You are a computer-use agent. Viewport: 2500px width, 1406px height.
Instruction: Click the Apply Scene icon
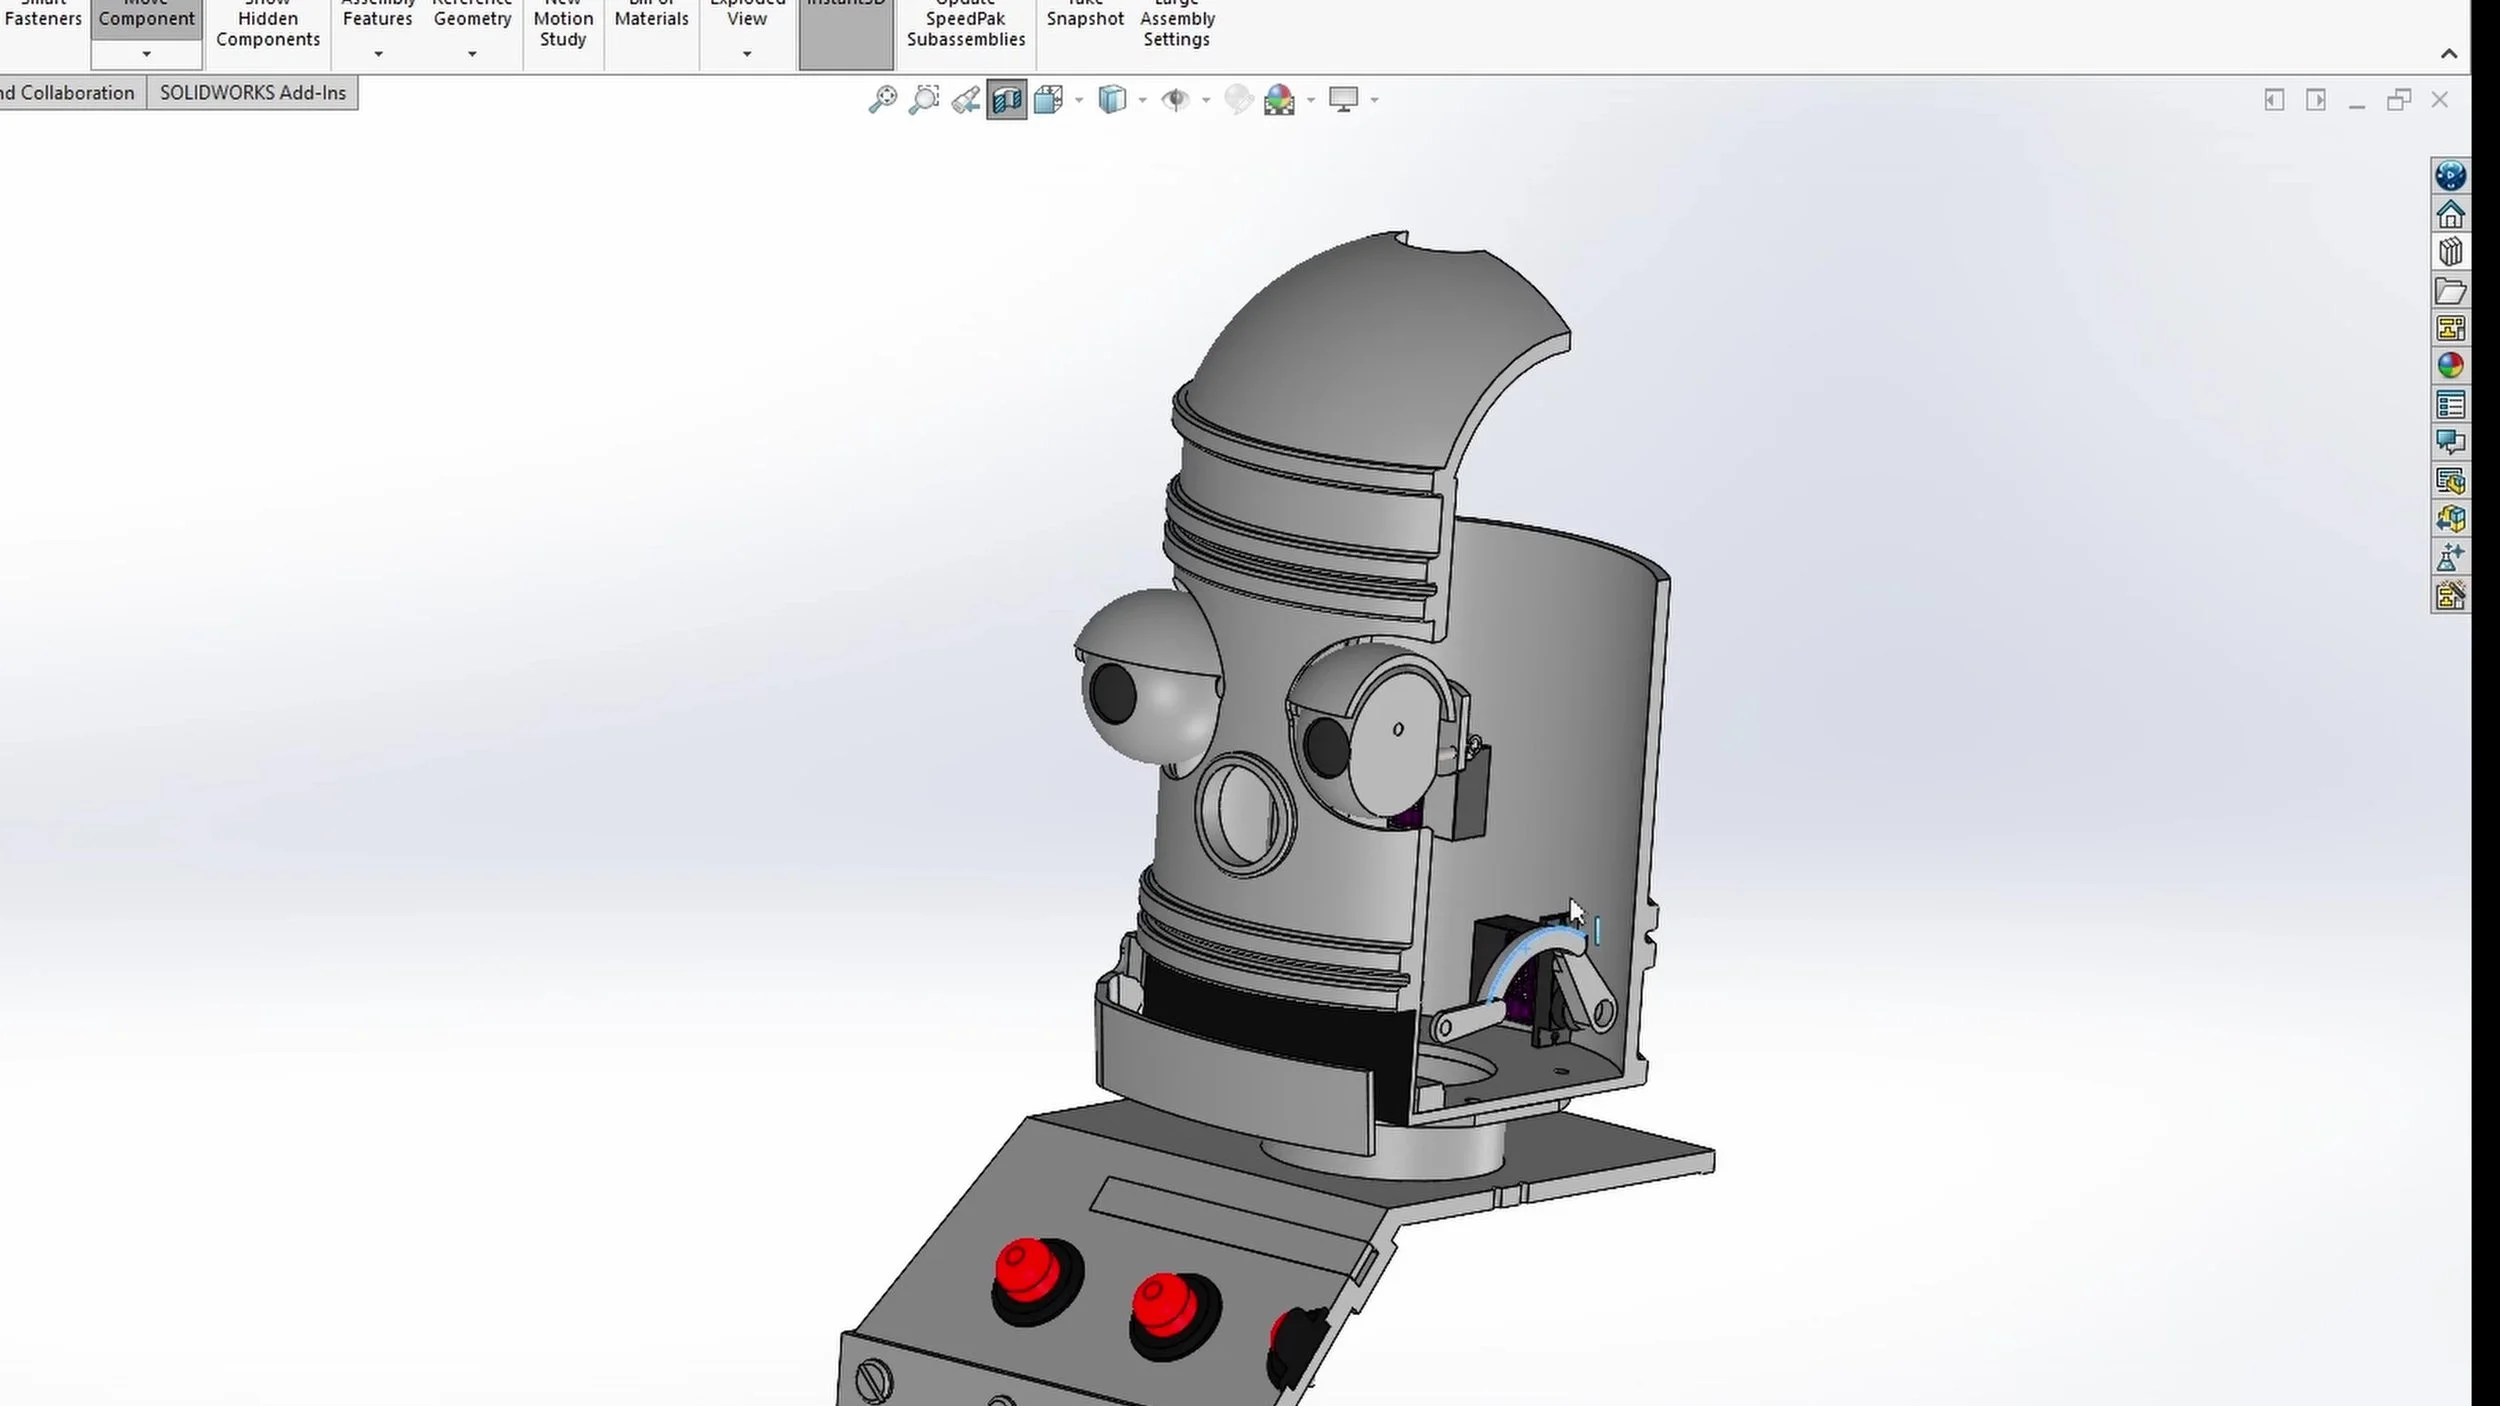(x=1280, y=100)
